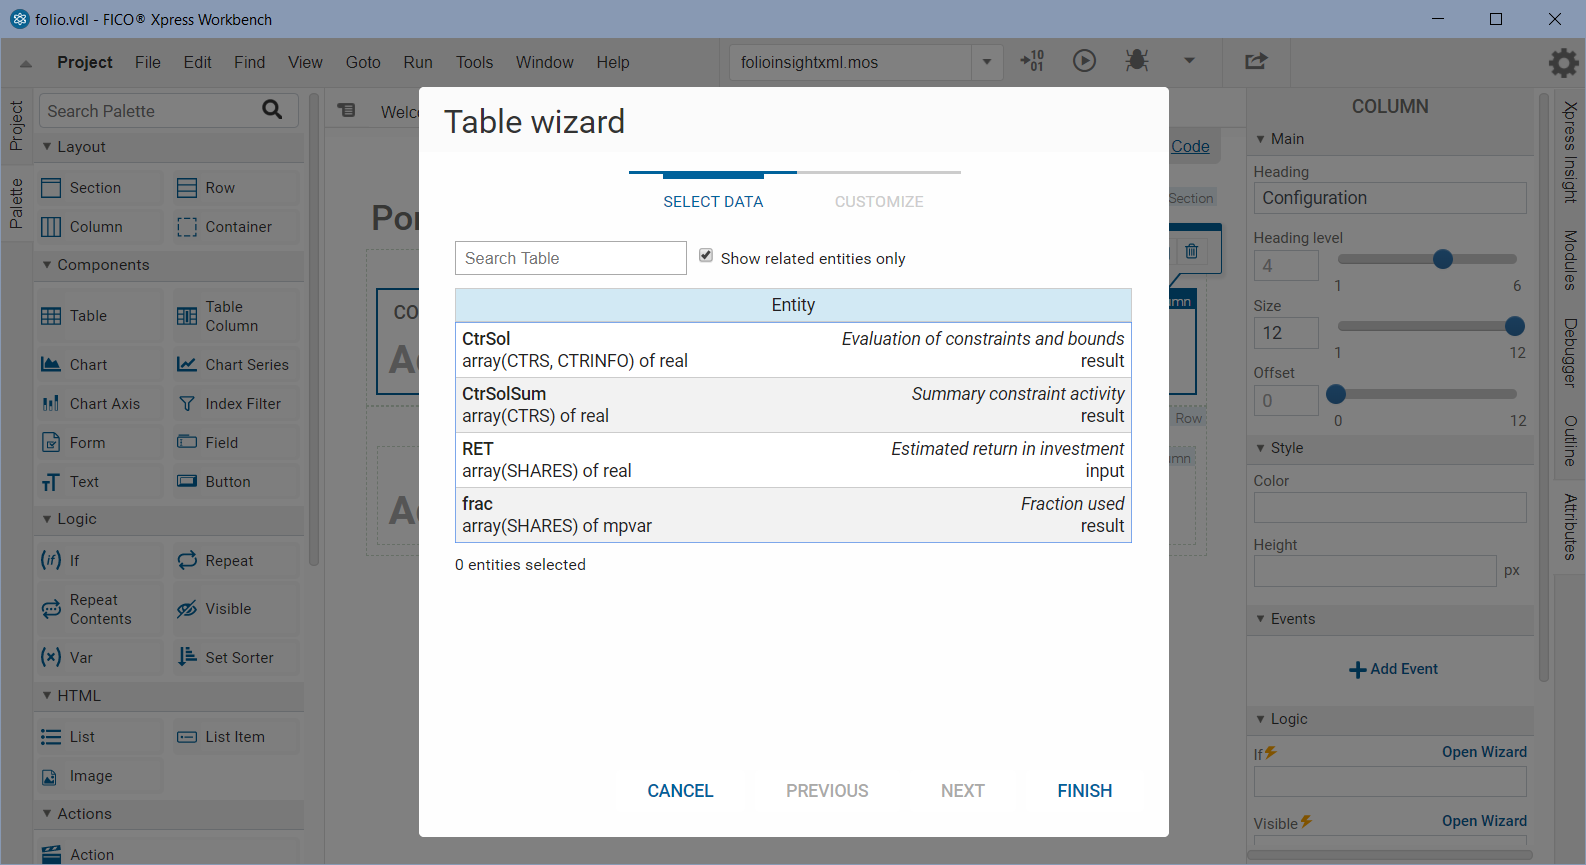The image size is (1586, 865).
Task: Choose the Set Sorter element
Action: point(236,658)
